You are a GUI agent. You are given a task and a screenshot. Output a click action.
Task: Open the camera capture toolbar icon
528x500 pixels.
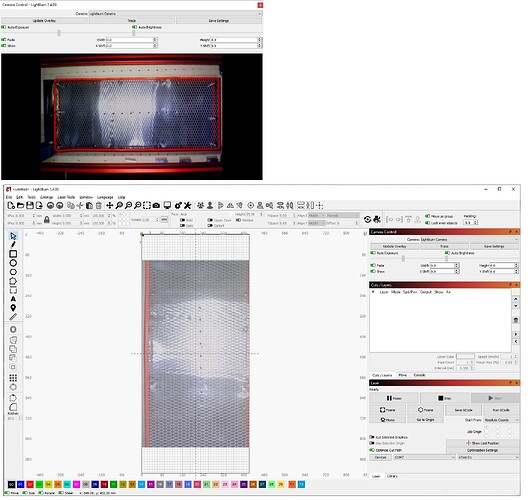(x=156, y=205)
